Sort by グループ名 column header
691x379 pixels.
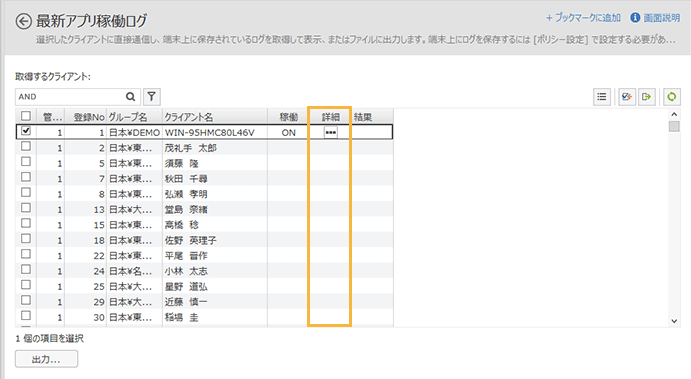click(134, 117)
